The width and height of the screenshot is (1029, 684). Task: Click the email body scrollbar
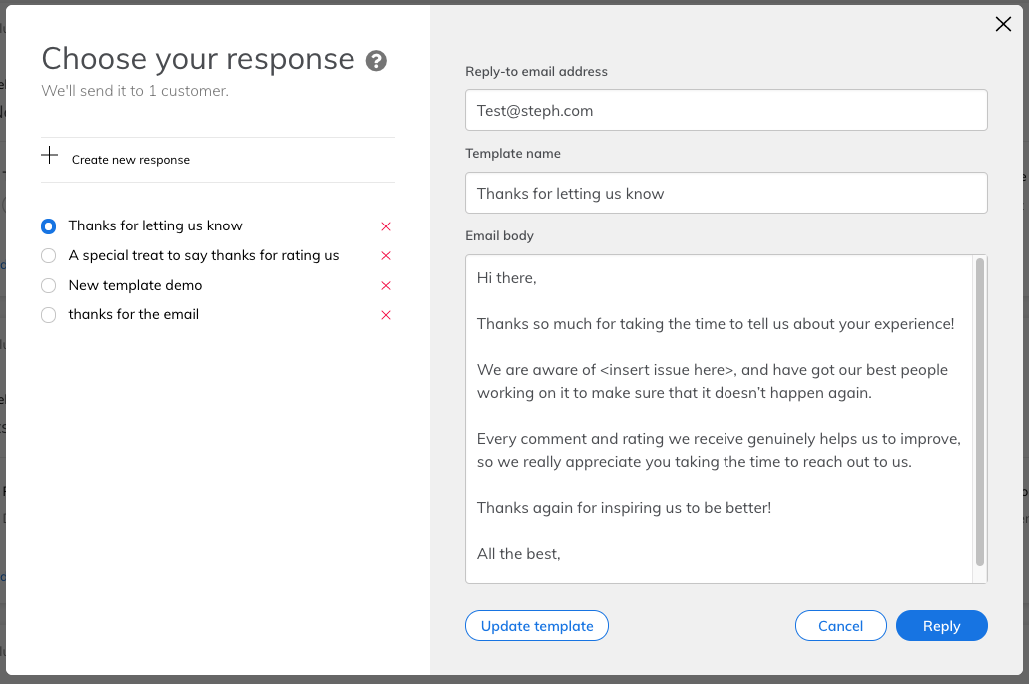coord(980,412)
